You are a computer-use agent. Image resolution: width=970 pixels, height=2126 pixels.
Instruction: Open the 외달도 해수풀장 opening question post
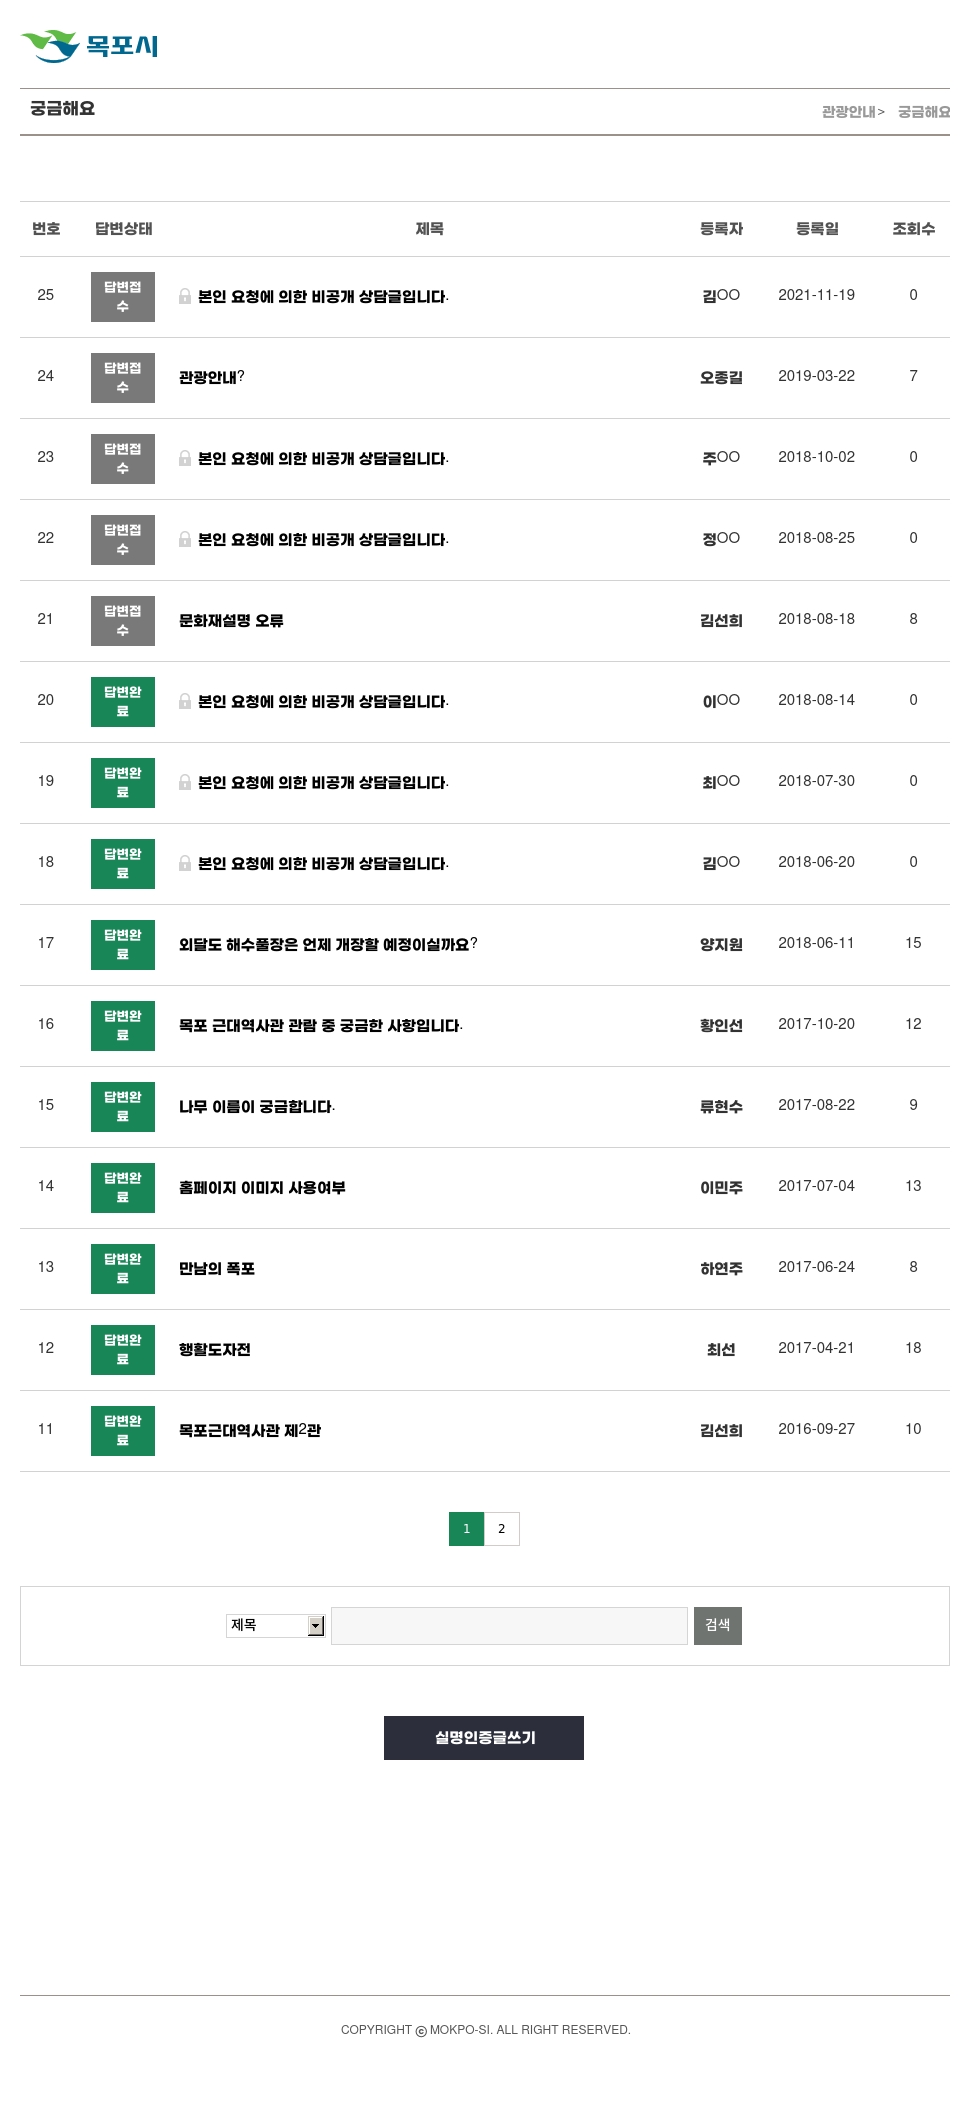328,944
